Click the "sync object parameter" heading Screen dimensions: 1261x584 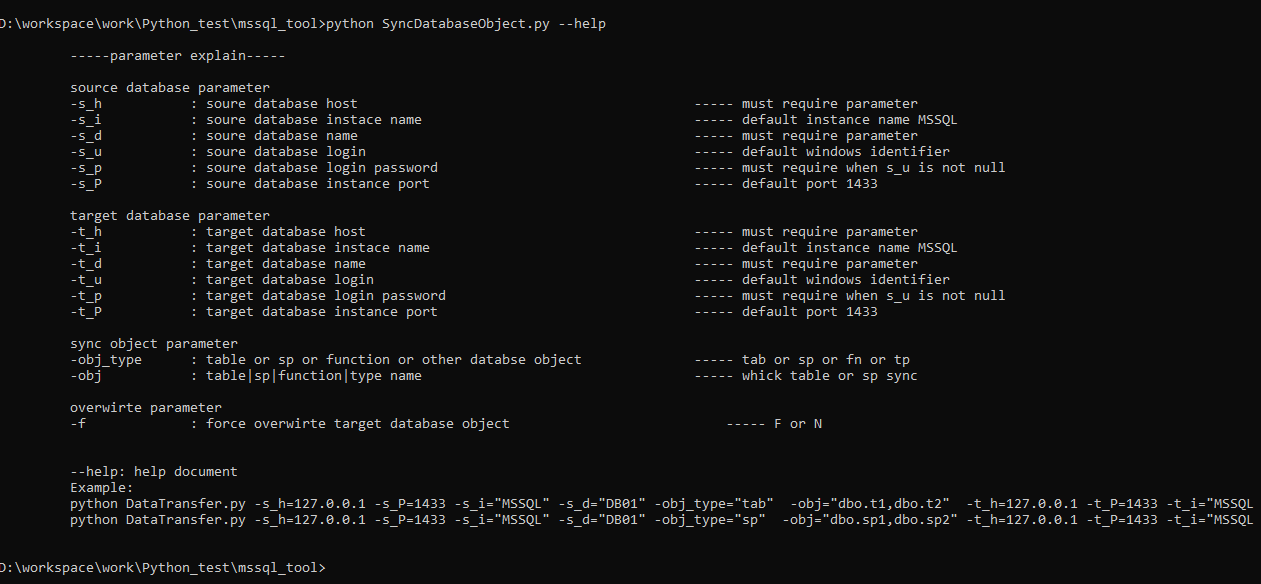[154, 344]
